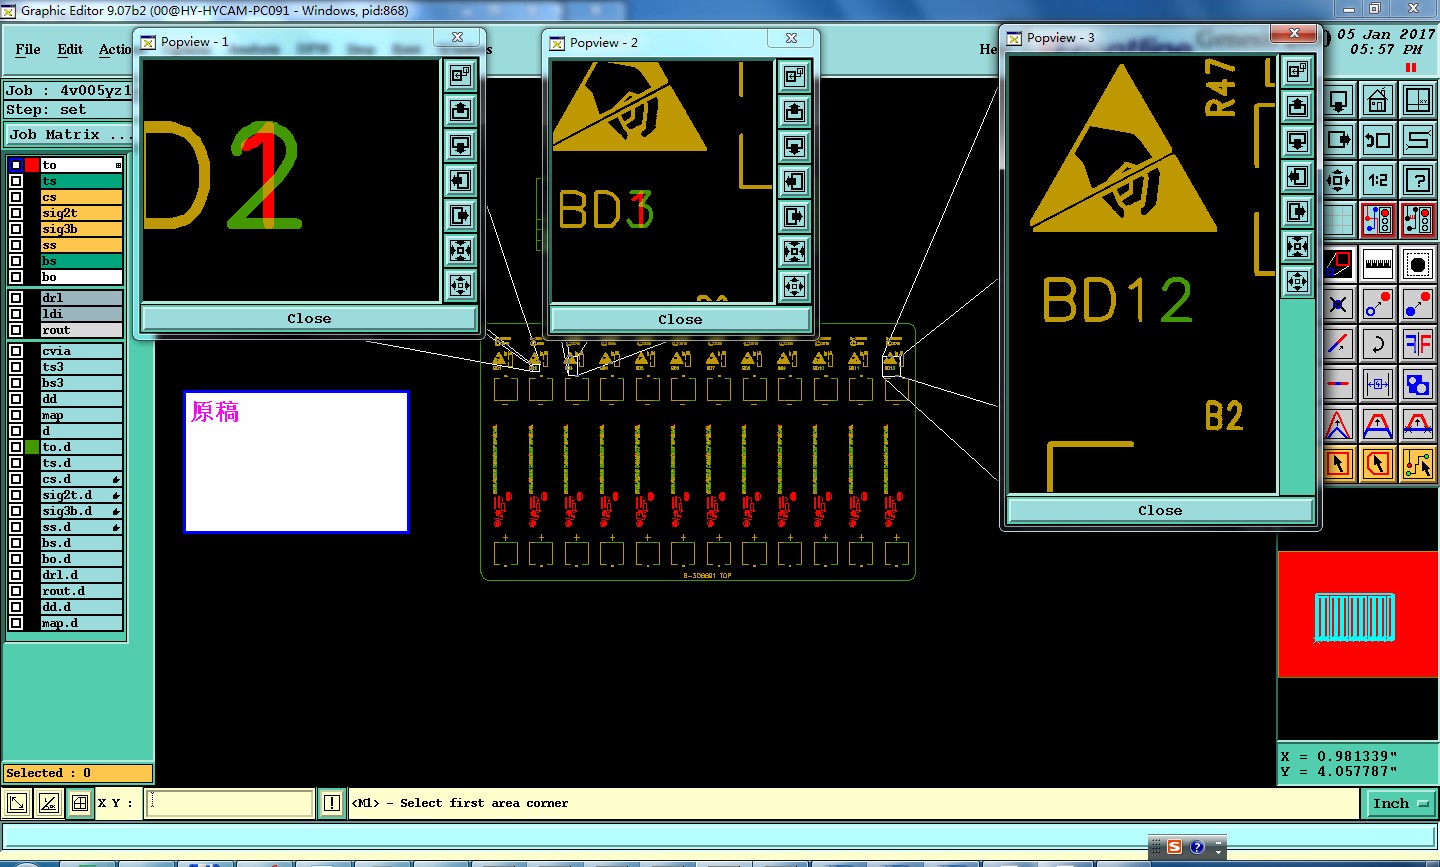This screenshot has width=1440, height=867.
Task: Click the exclamation mark button
Action: 332,803
